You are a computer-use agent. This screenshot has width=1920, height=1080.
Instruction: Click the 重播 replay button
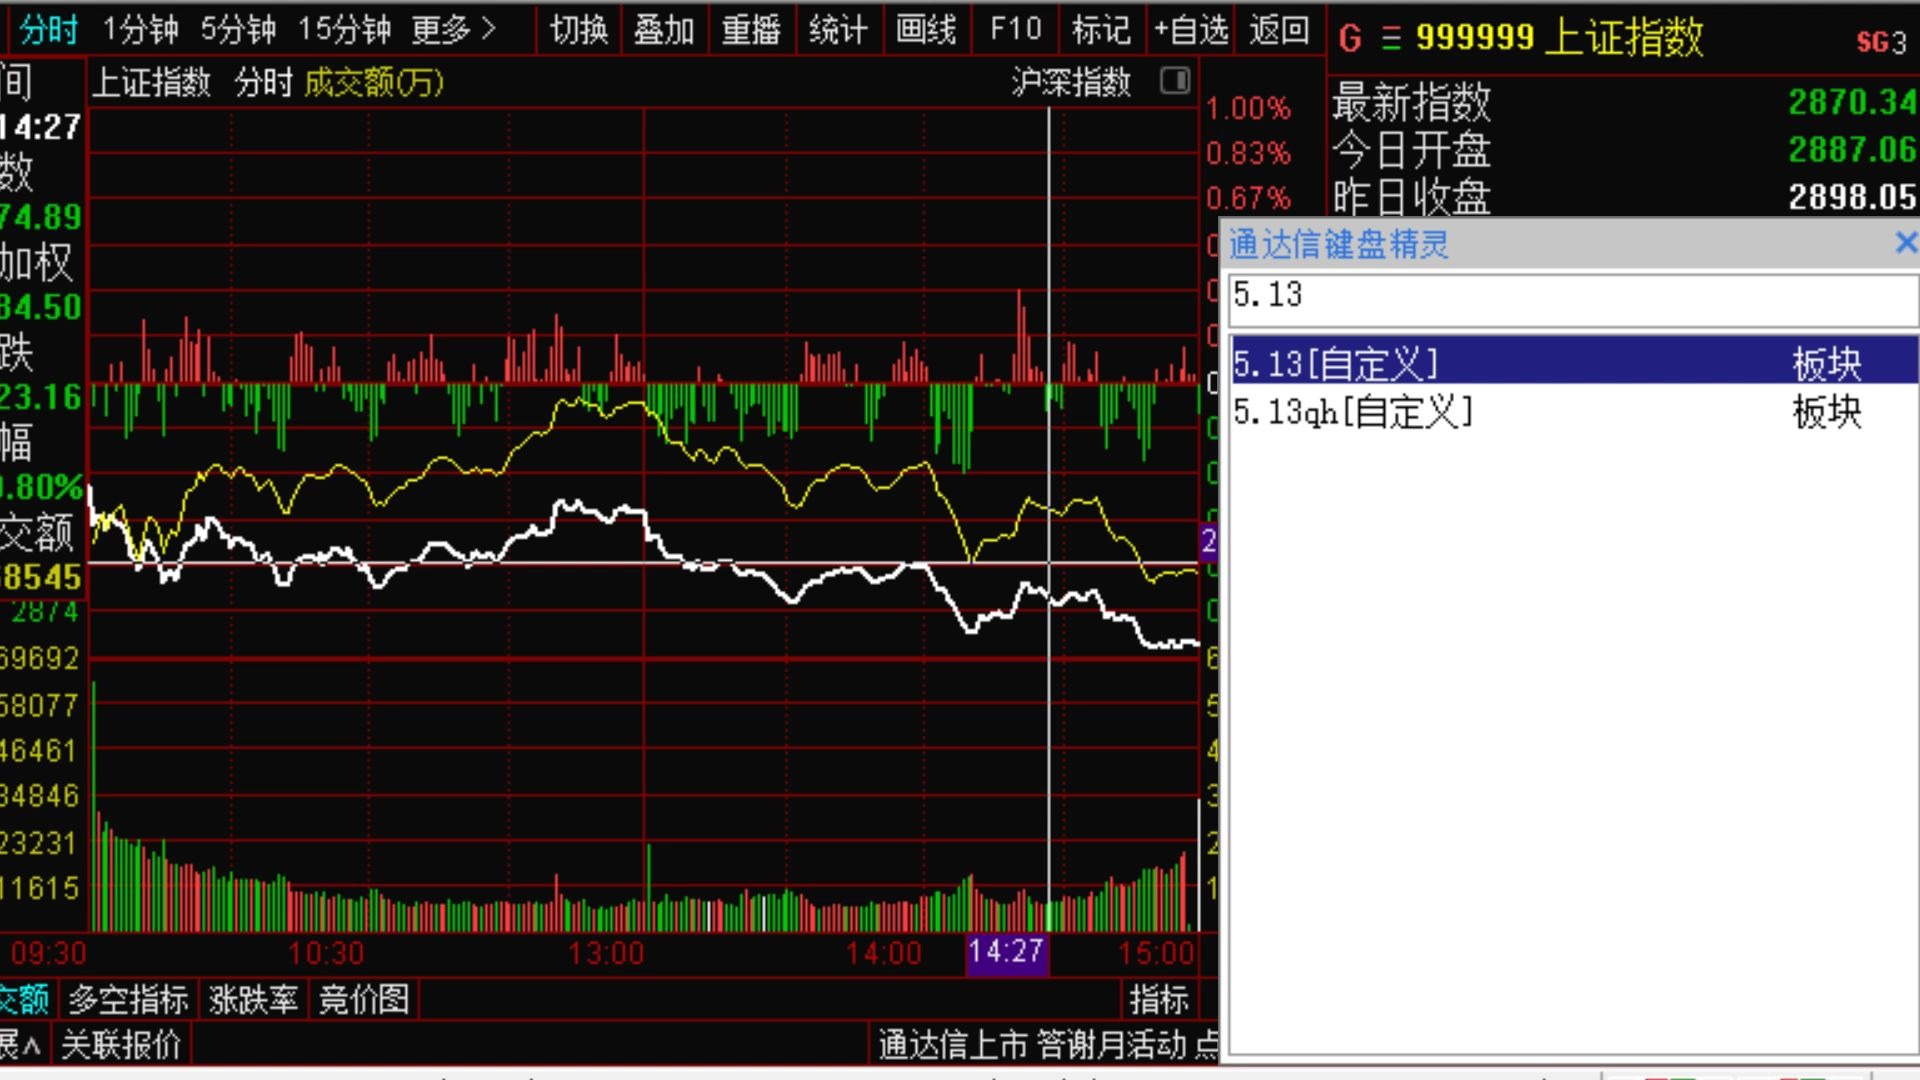pyautogui.click(x=751, y=30)
